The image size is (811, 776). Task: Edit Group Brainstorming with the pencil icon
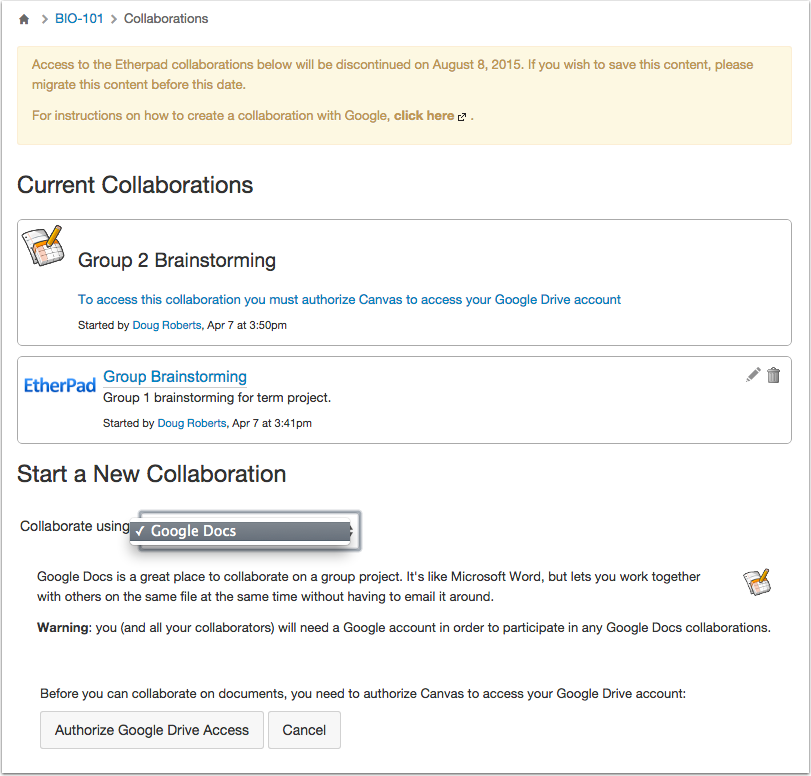[x=753, y=375]
